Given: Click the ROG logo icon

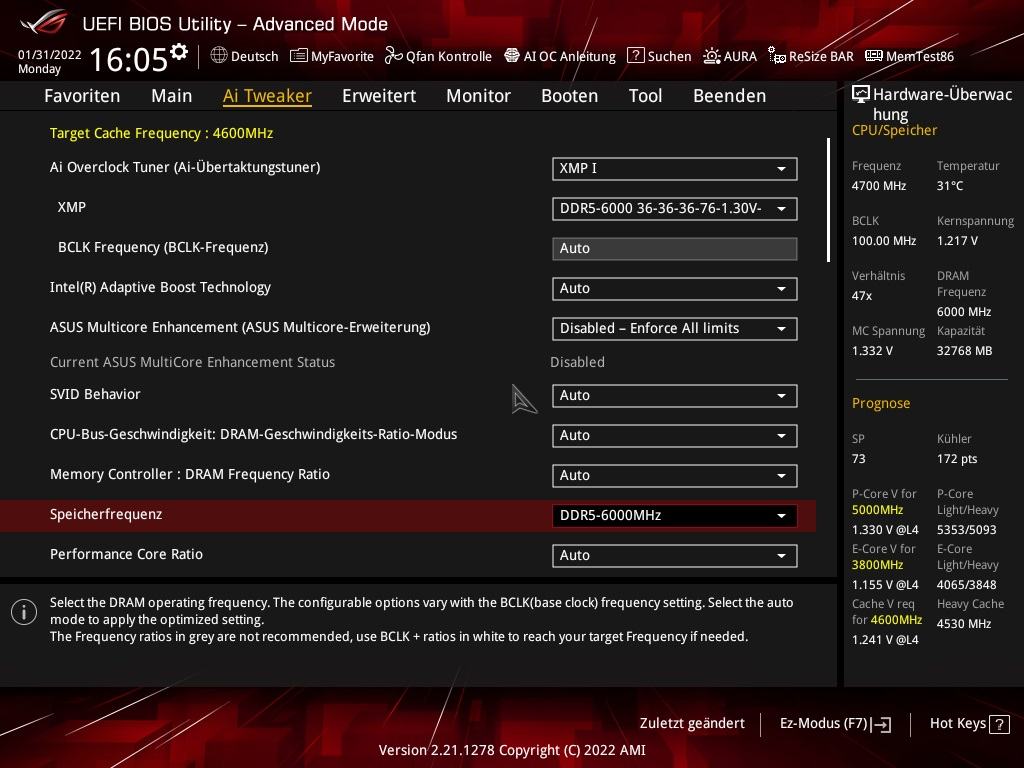Looking at the screenshot, I should [x=44, y=22].
